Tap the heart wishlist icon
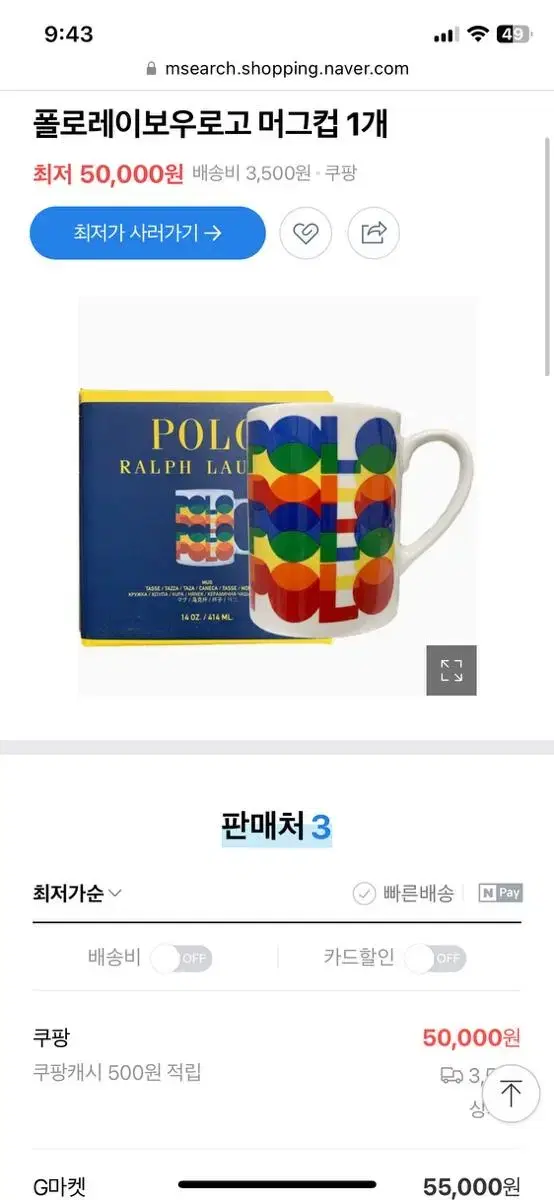Viewport: 554px width, 1200px height. [305, 233]
